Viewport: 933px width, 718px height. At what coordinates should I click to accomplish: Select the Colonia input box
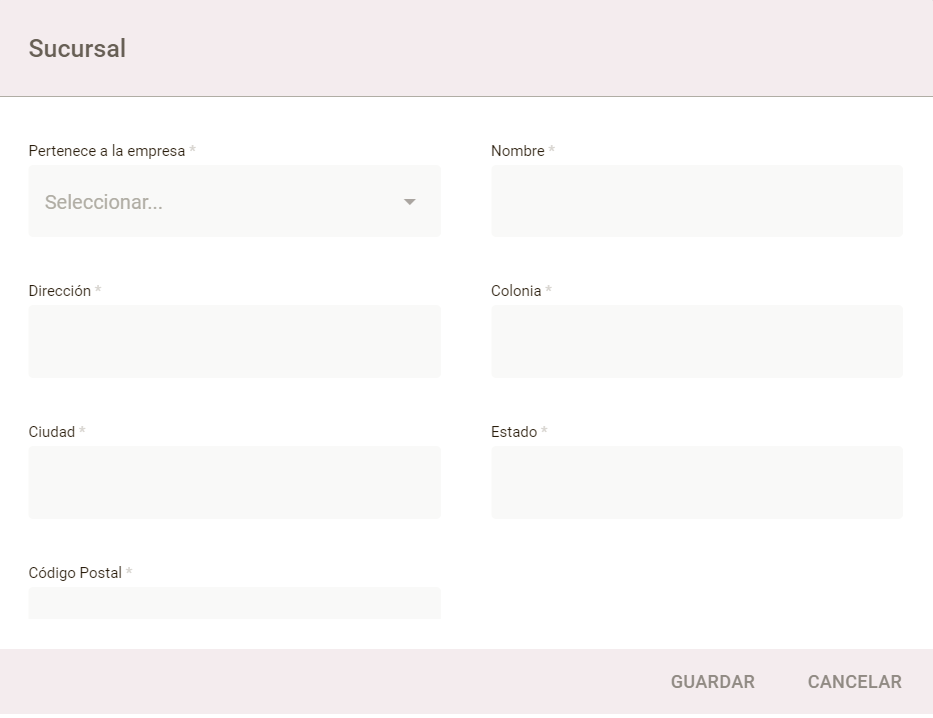(x=696, y=341)
